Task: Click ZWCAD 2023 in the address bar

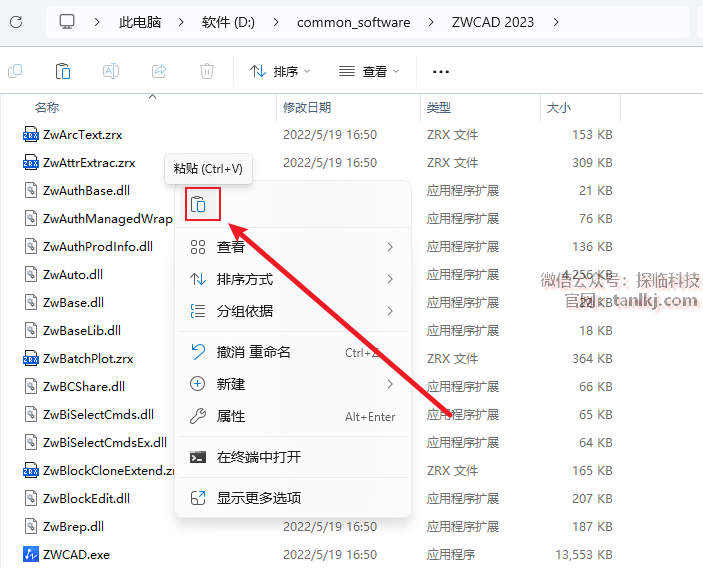Action: (x=493, y=22)
